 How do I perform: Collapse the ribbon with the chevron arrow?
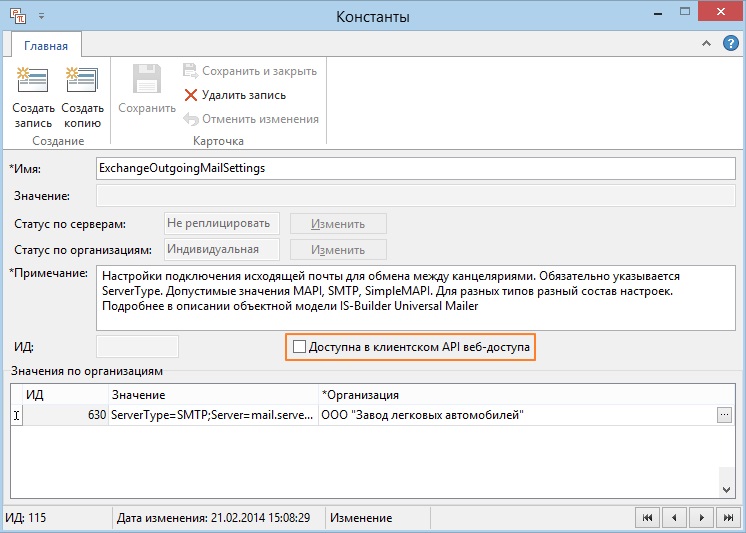[707, 43]
